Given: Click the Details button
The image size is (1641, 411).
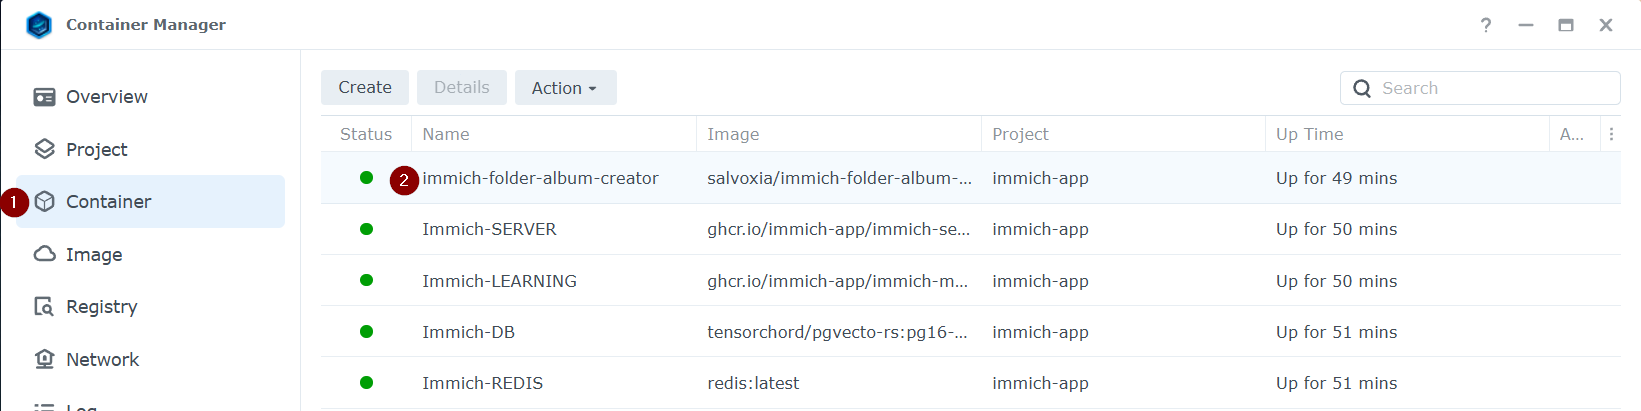Looking at the screenshot, I should pyautogui.click(x=462, y=88).
